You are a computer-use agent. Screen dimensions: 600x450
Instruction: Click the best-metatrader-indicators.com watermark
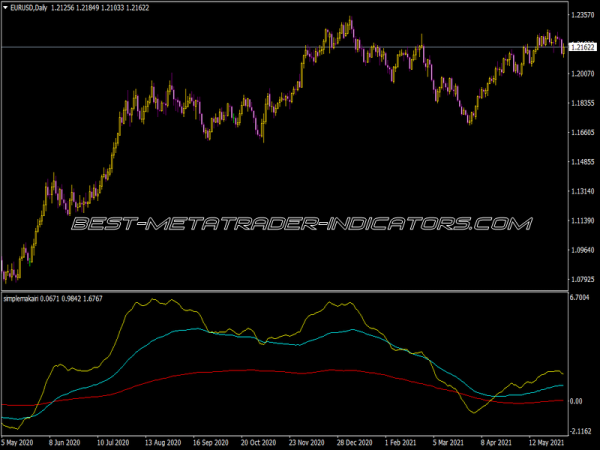[x=300, y=223]
